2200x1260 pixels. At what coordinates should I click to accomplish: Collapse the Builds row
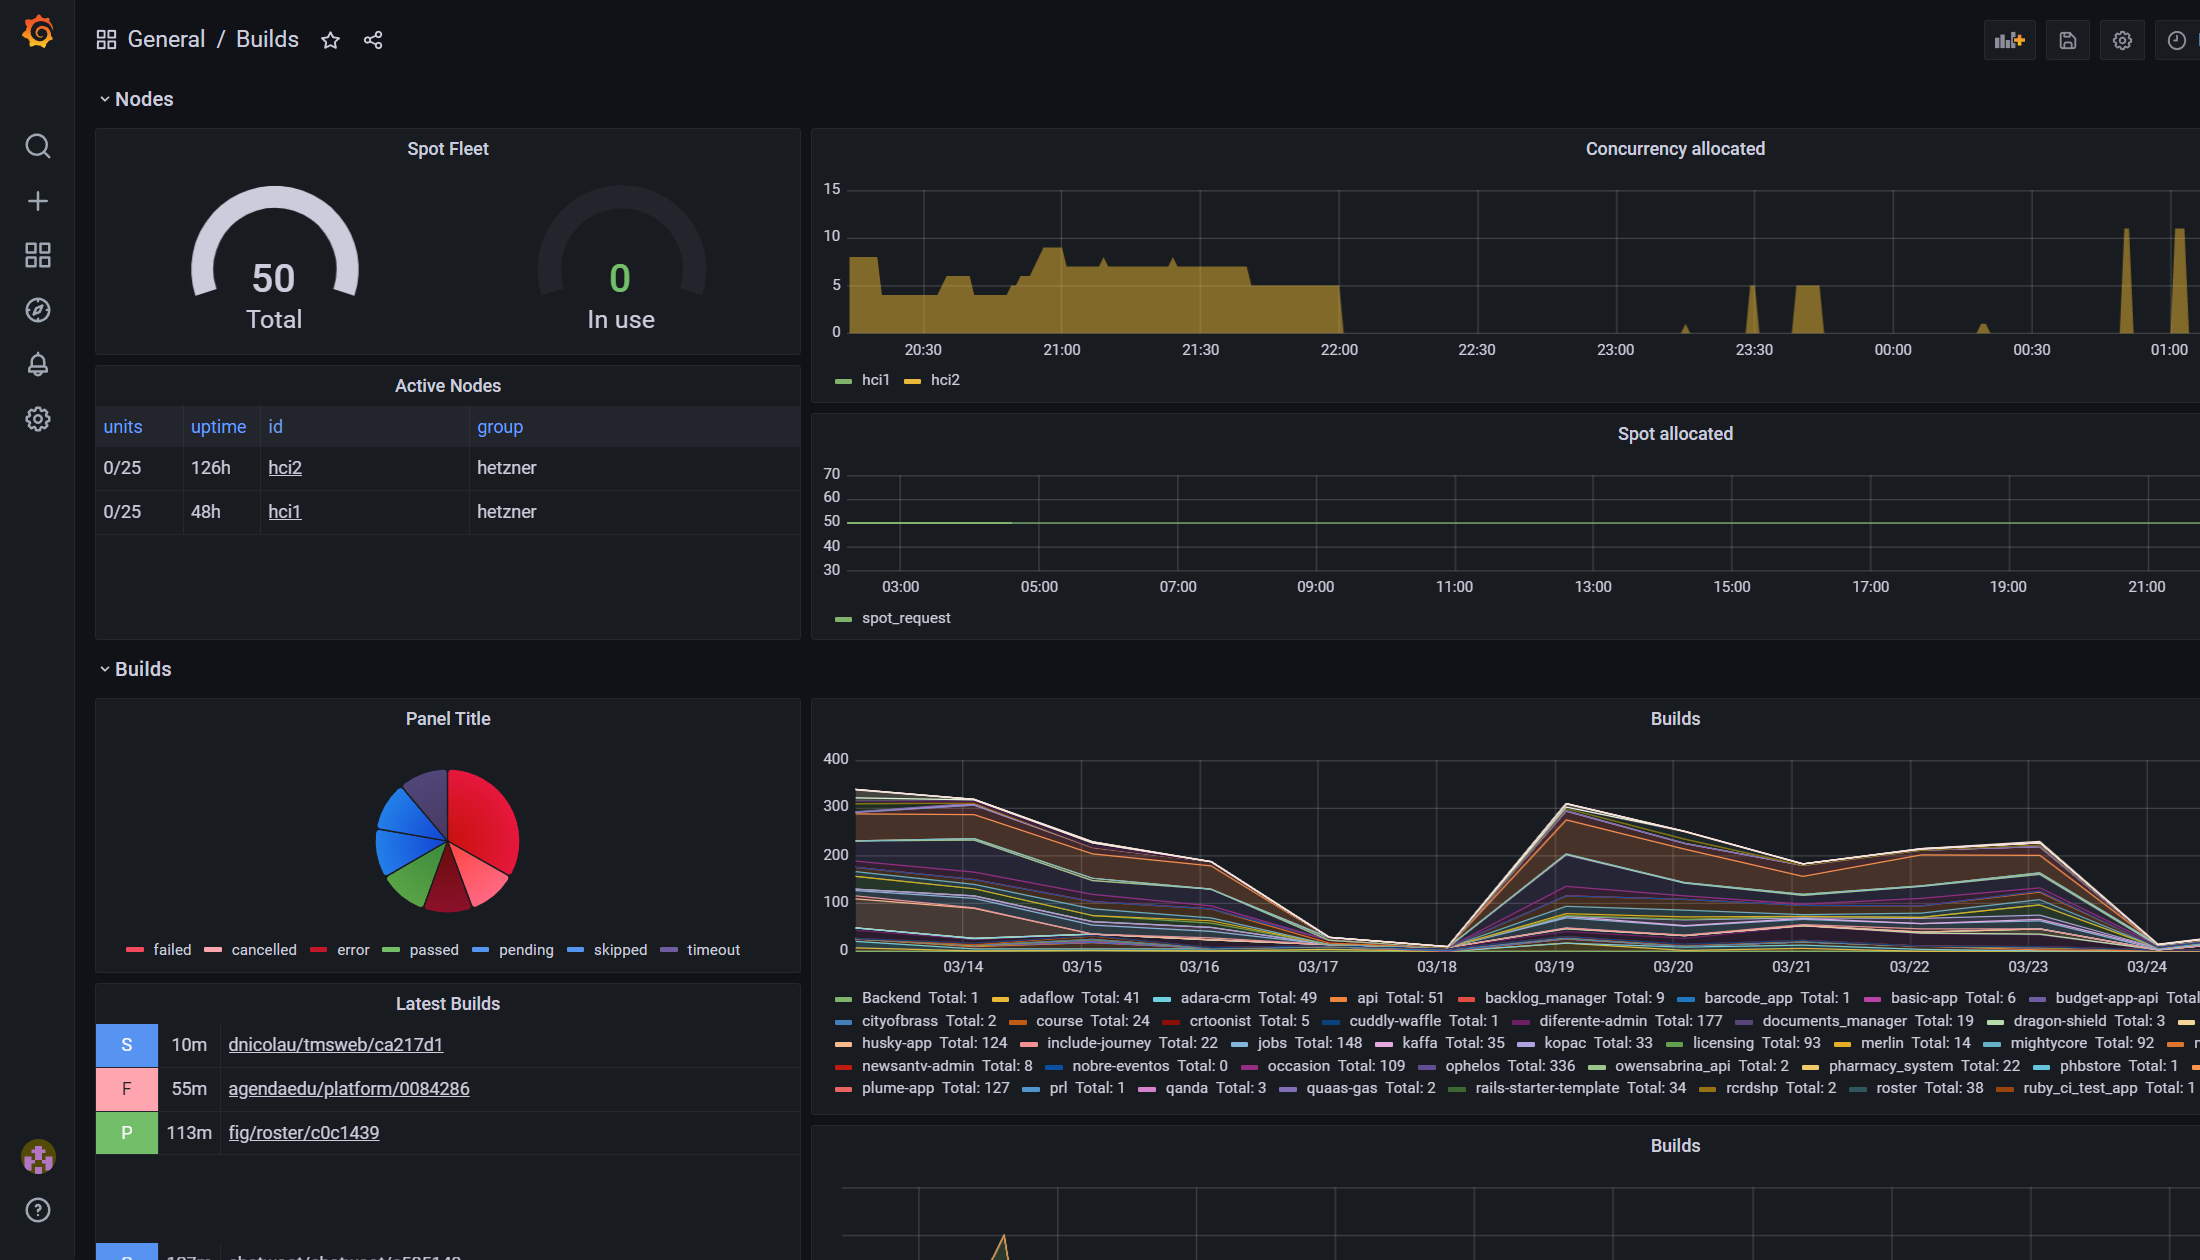click(142, 669)
